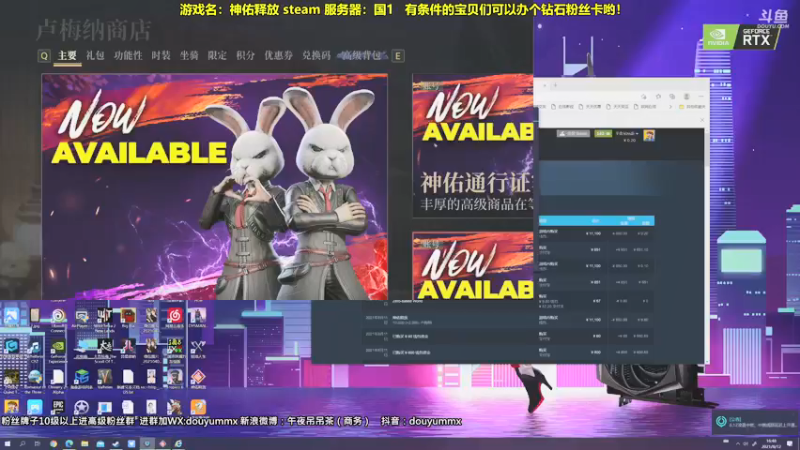The width and height of the screenshot is (800, 450).
Task: Open the 神佑通行证 banner
Action: click(x=472, y=146)
